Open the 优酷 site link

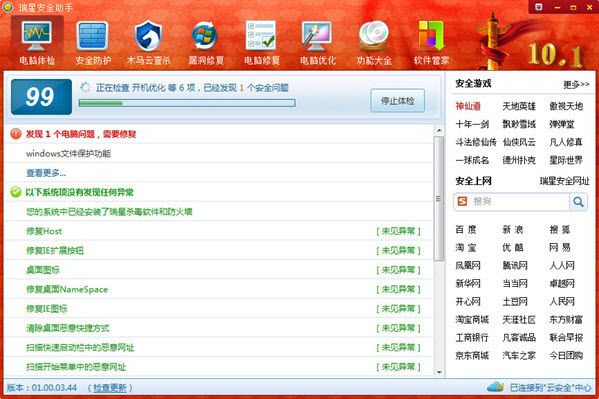tap(513, 247)
